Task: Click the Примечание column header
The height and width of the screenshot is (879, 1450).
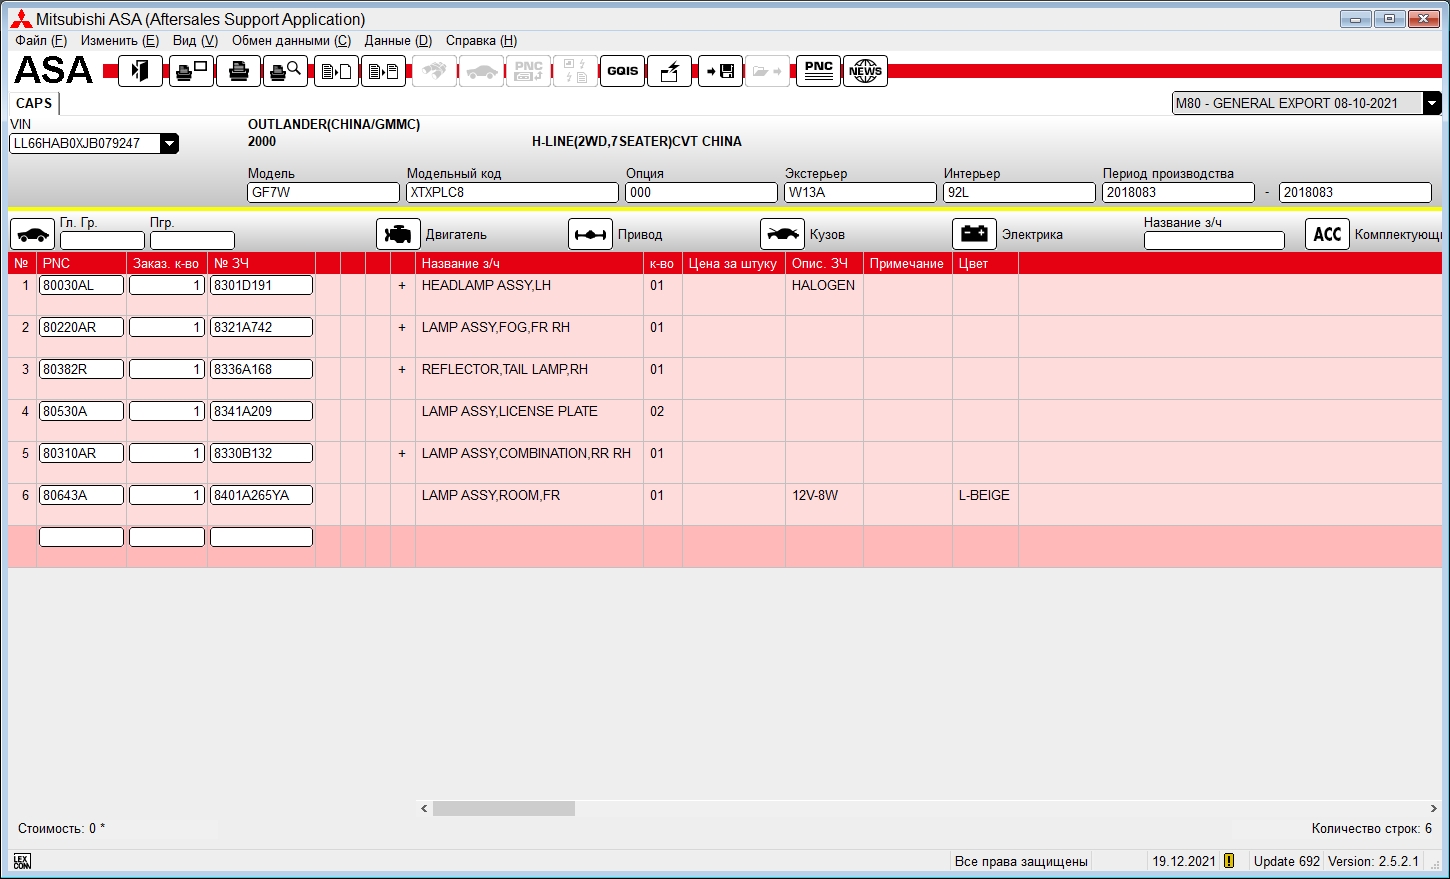Action: (x=908, y=263)
